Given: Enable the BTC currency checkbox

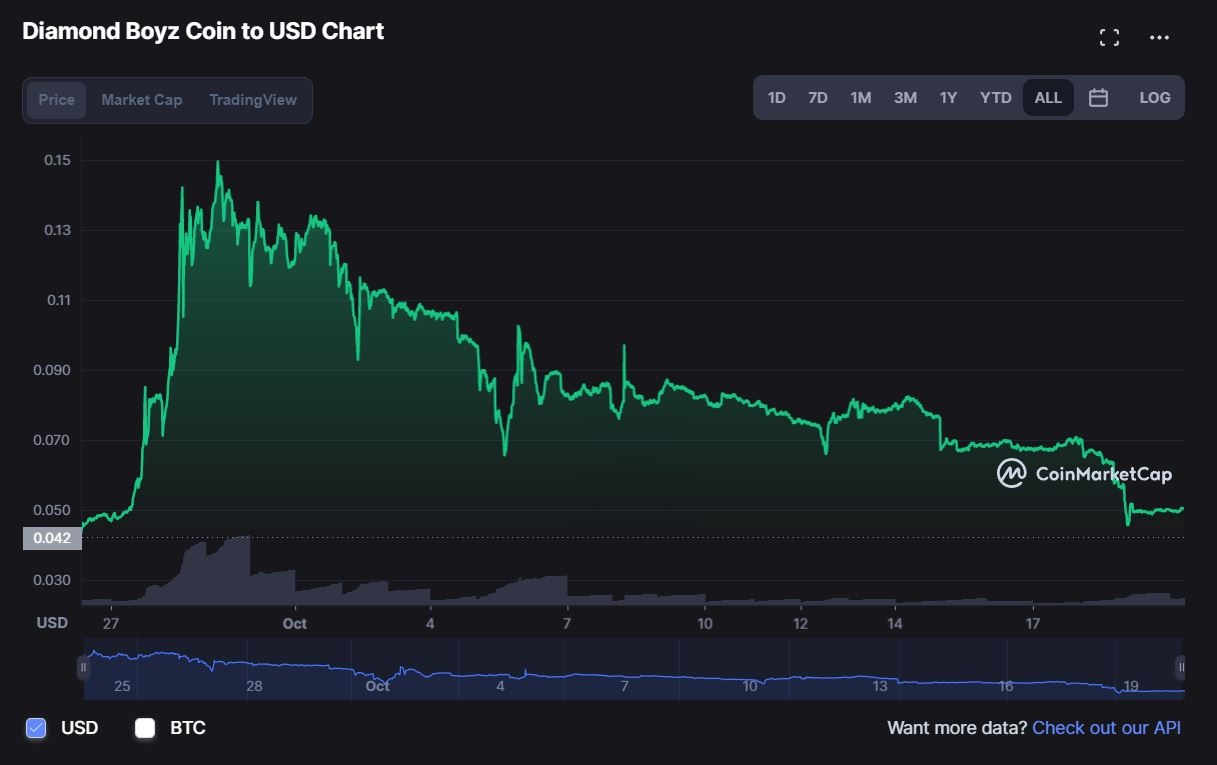Looking at the screenshot, I should click(x=145, y=728).
